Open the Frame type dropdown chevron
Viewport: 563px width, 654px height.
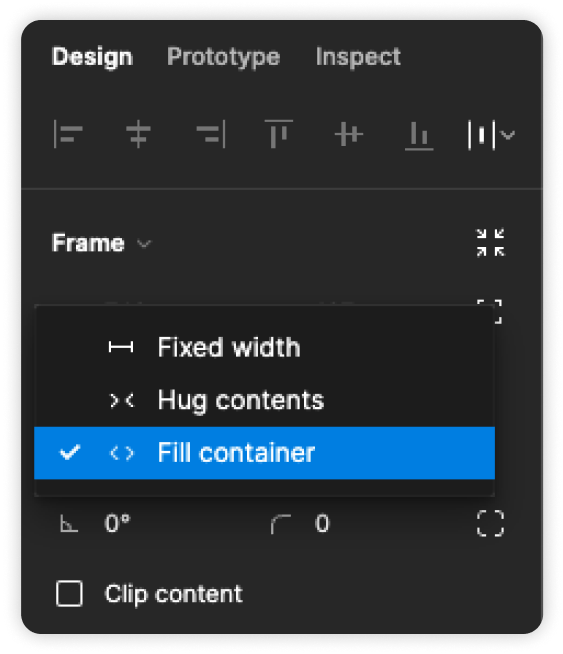point(144,244)
